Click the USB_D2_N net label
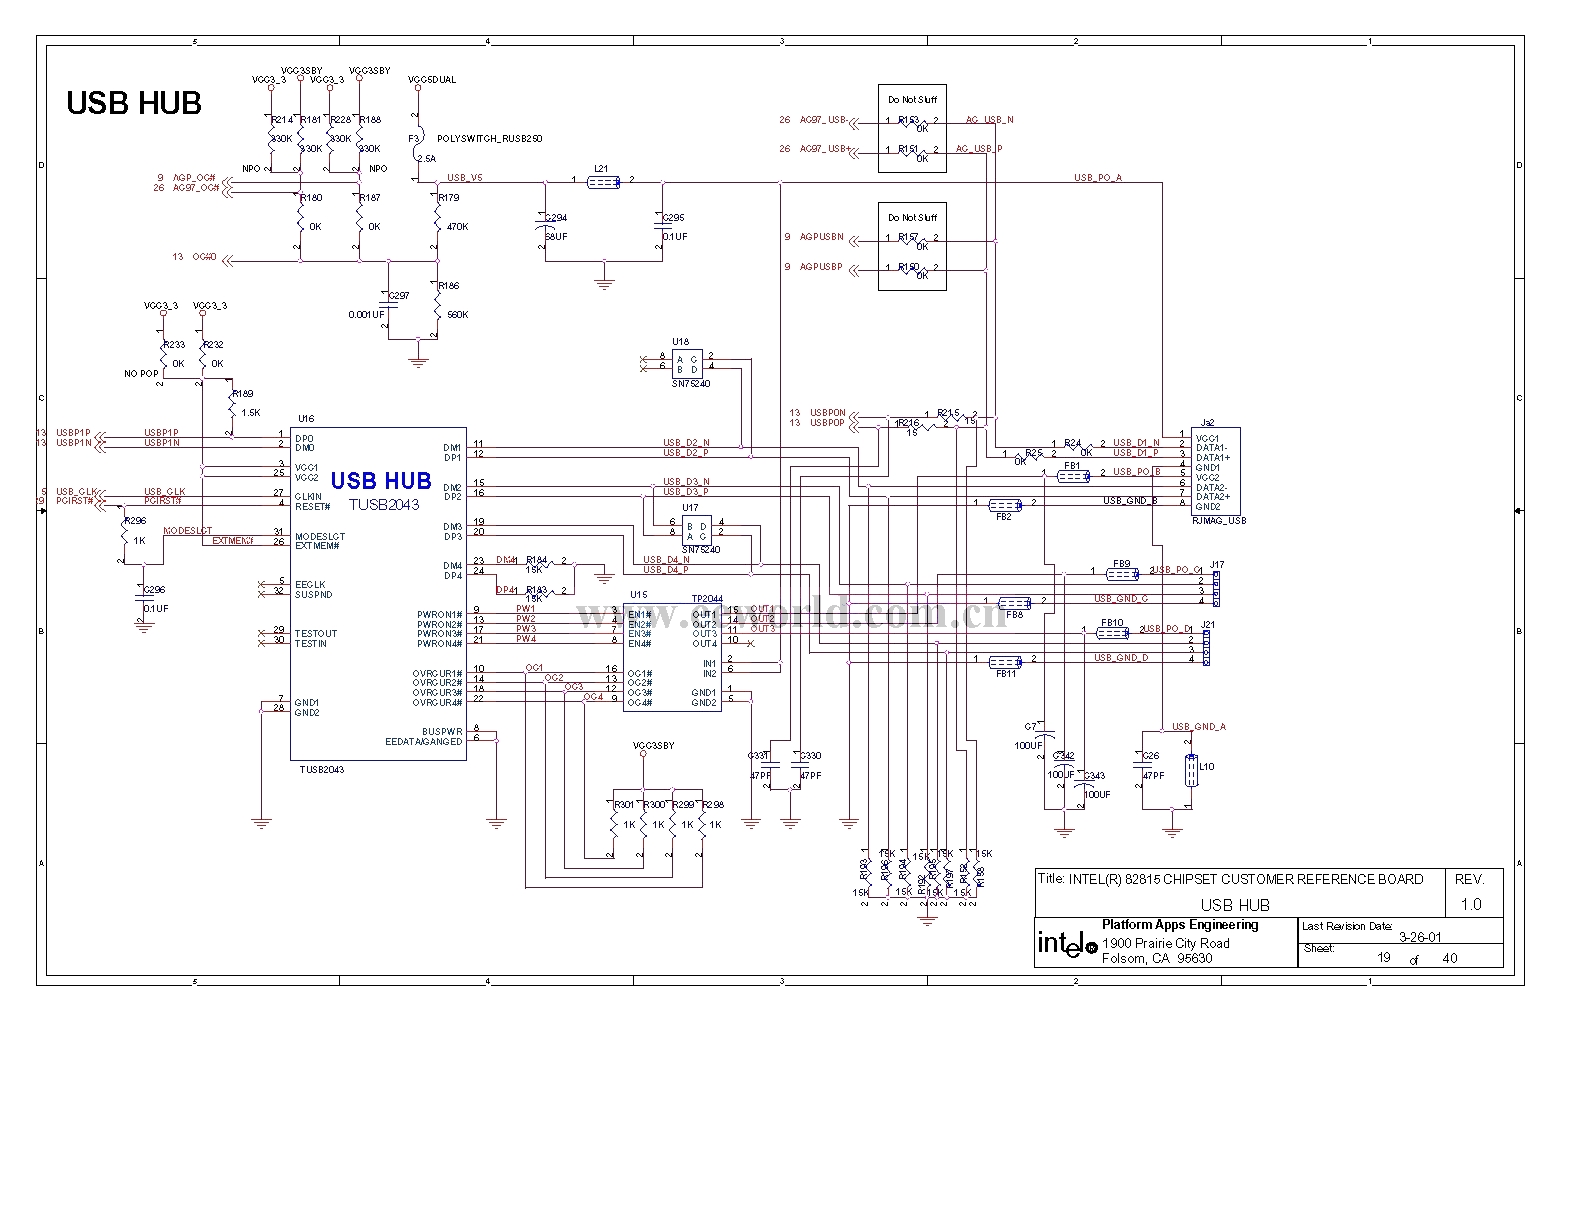Viewport: 1584px width, 1223px height. point(686,442)
